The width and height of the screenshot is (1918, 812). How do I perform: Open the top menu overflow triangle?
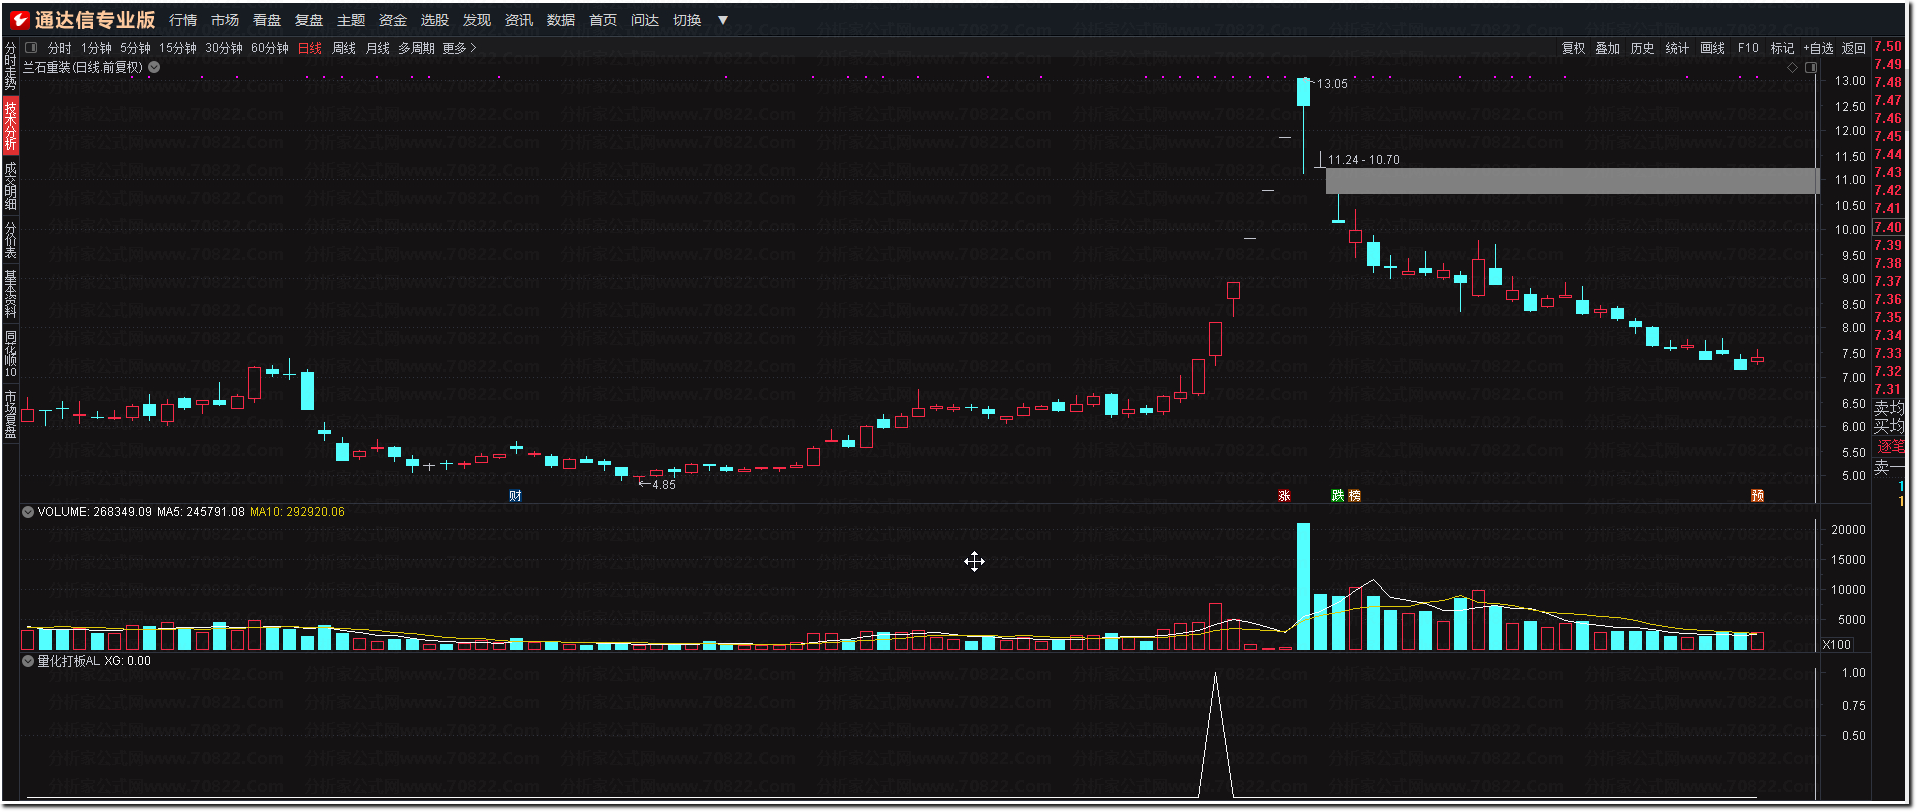click(x=723, y=20)
